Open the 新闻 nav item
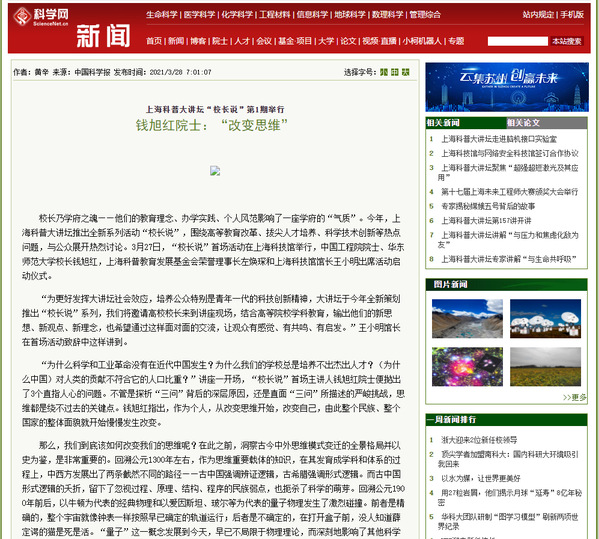Screen dimensions: 599x539 point(176,41)
